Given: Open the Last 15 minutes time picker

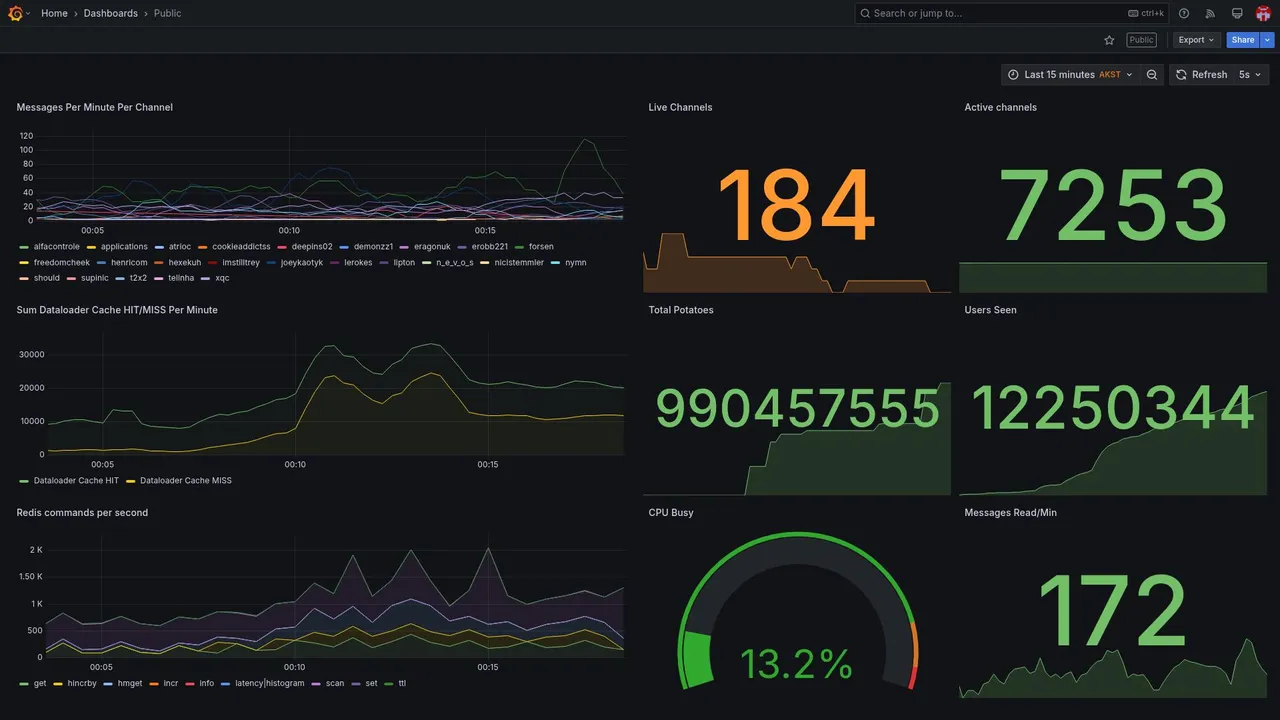Looking at the screenshot, I should 1070,75.
